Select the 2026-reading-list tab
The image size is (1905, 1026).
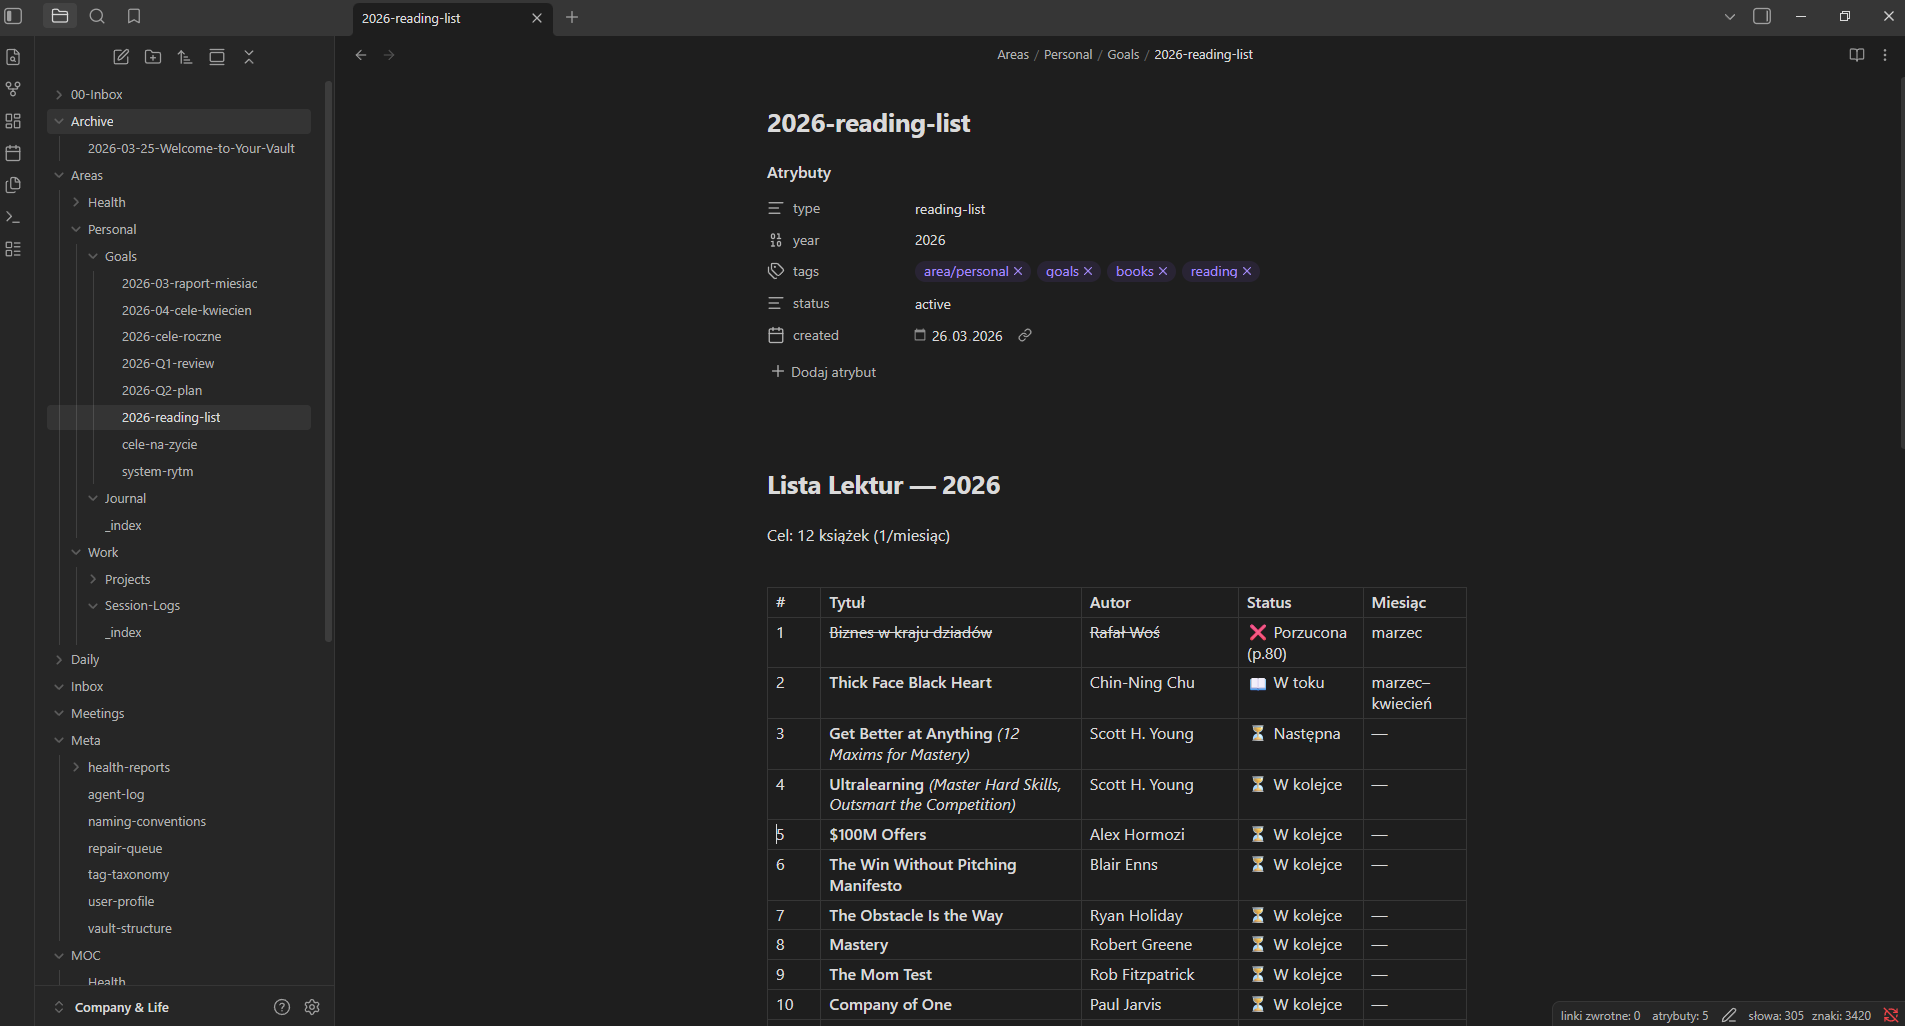point(440,18)
